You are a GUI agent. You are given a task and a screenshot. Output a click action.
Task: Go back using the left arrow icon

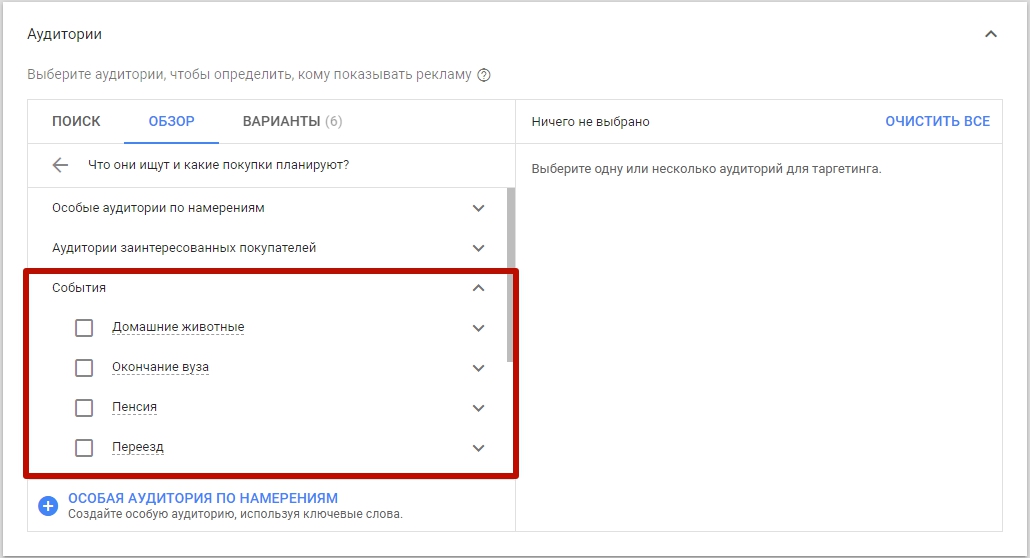(x=60, y=165)
